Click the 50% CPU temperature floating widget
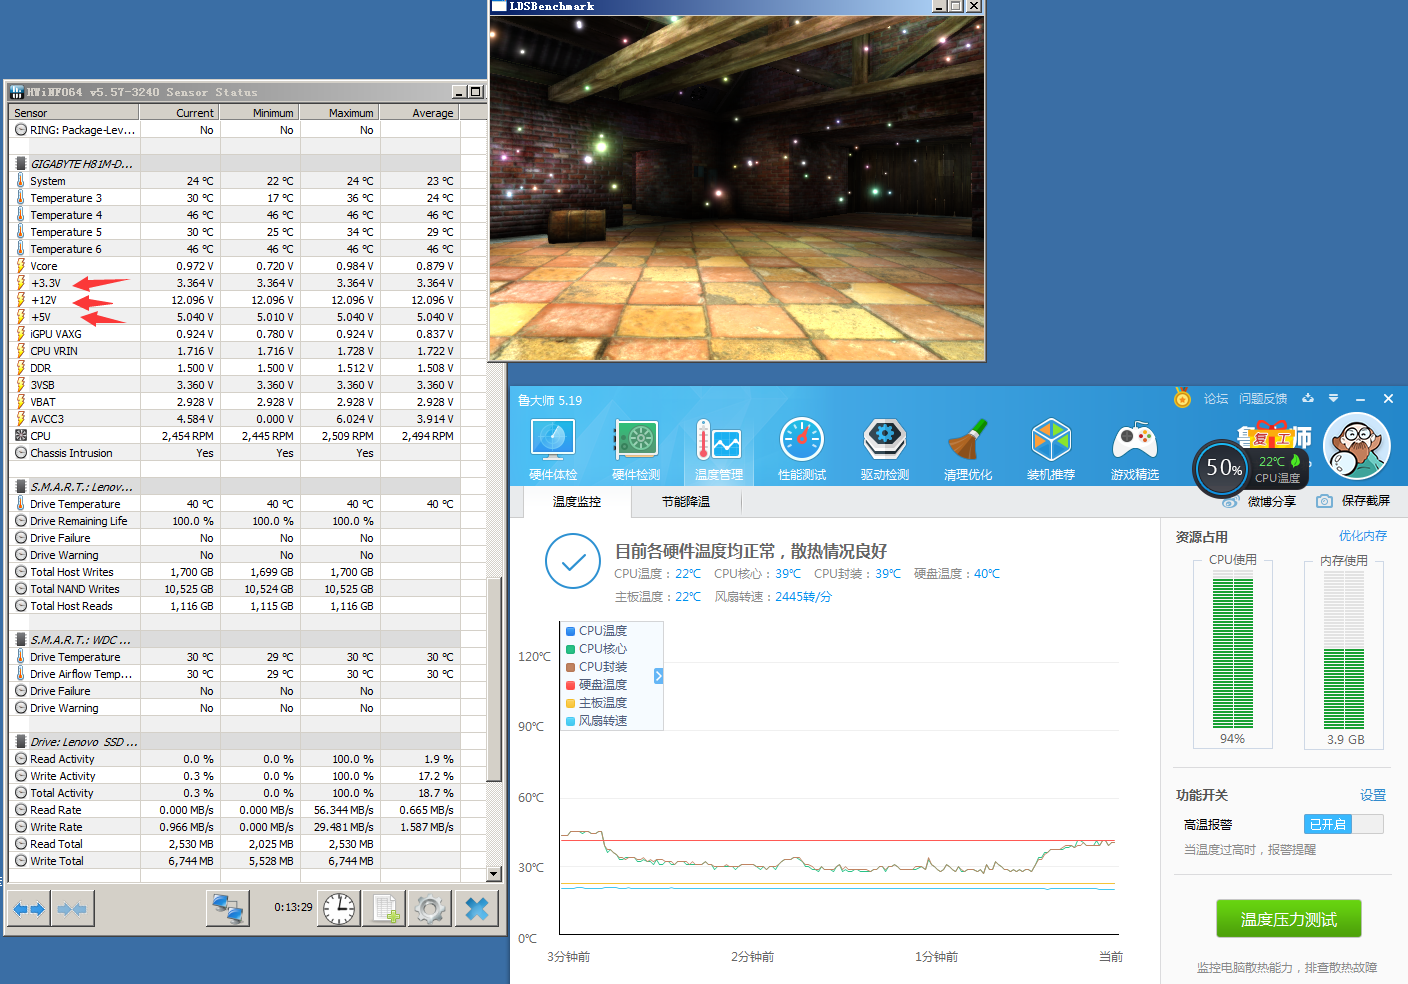The width and height of the screenshot is (1408, 984). click(1251, 468)
